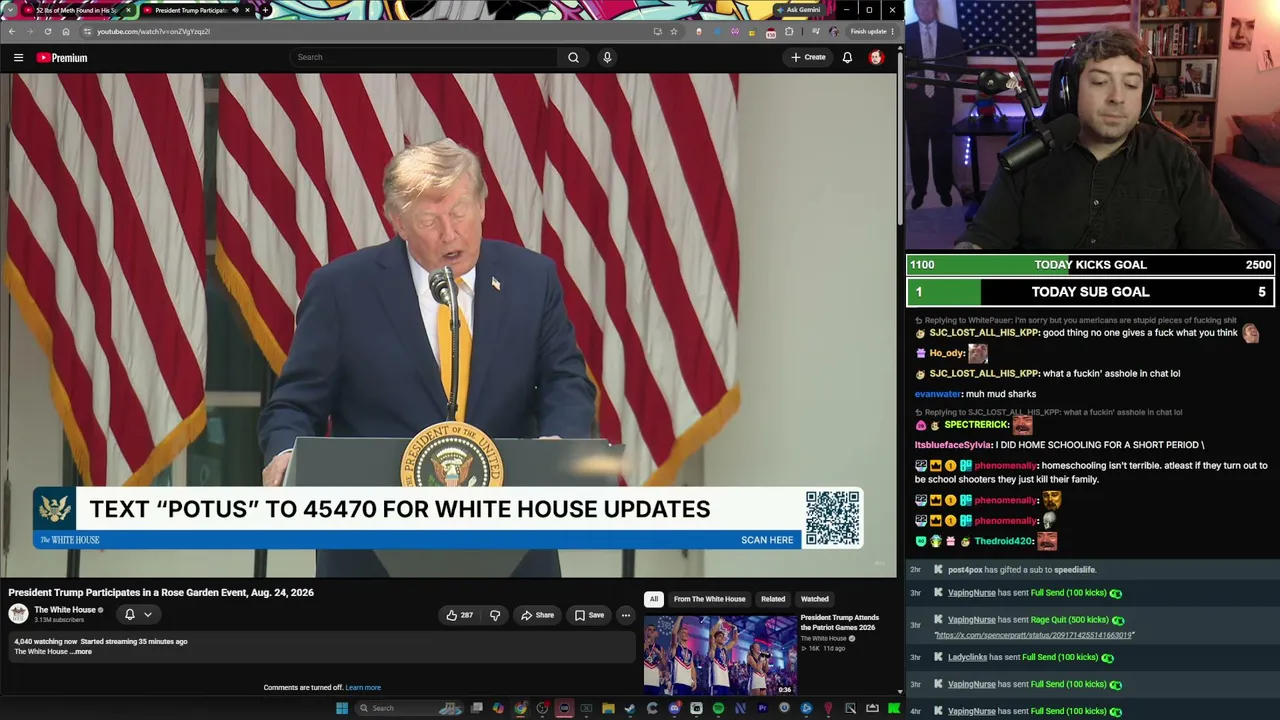This screenshot has height=720, width=1280.
Task: Bookmark this page with the star icon
Action: pyautogui.click(x=674, y=31)
